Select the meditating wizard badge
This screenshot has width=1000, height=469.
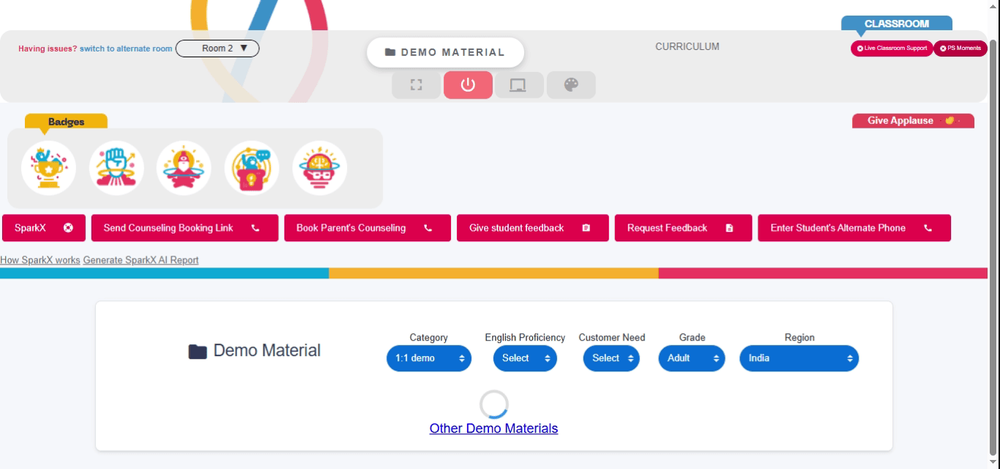coord(184,168)
